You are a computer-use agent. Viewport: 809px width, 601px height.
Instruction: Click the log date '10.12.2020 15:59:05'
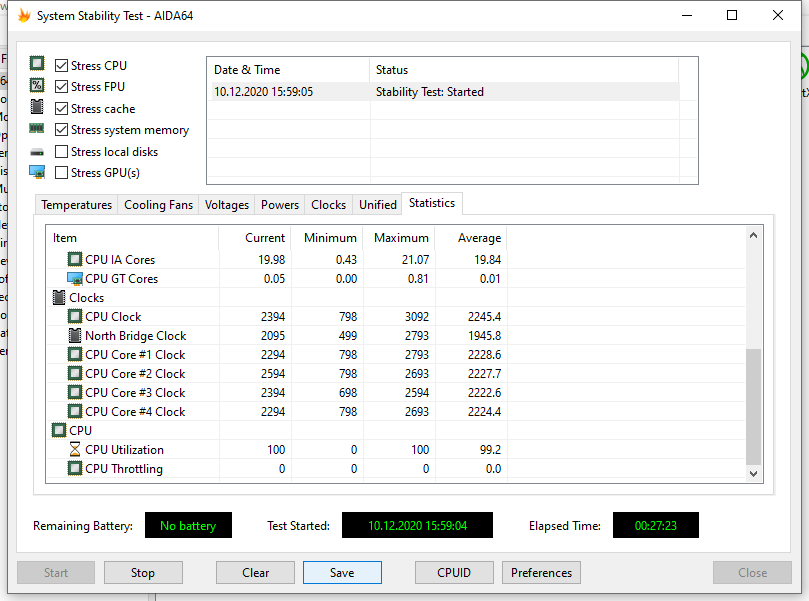pos(264,92)
